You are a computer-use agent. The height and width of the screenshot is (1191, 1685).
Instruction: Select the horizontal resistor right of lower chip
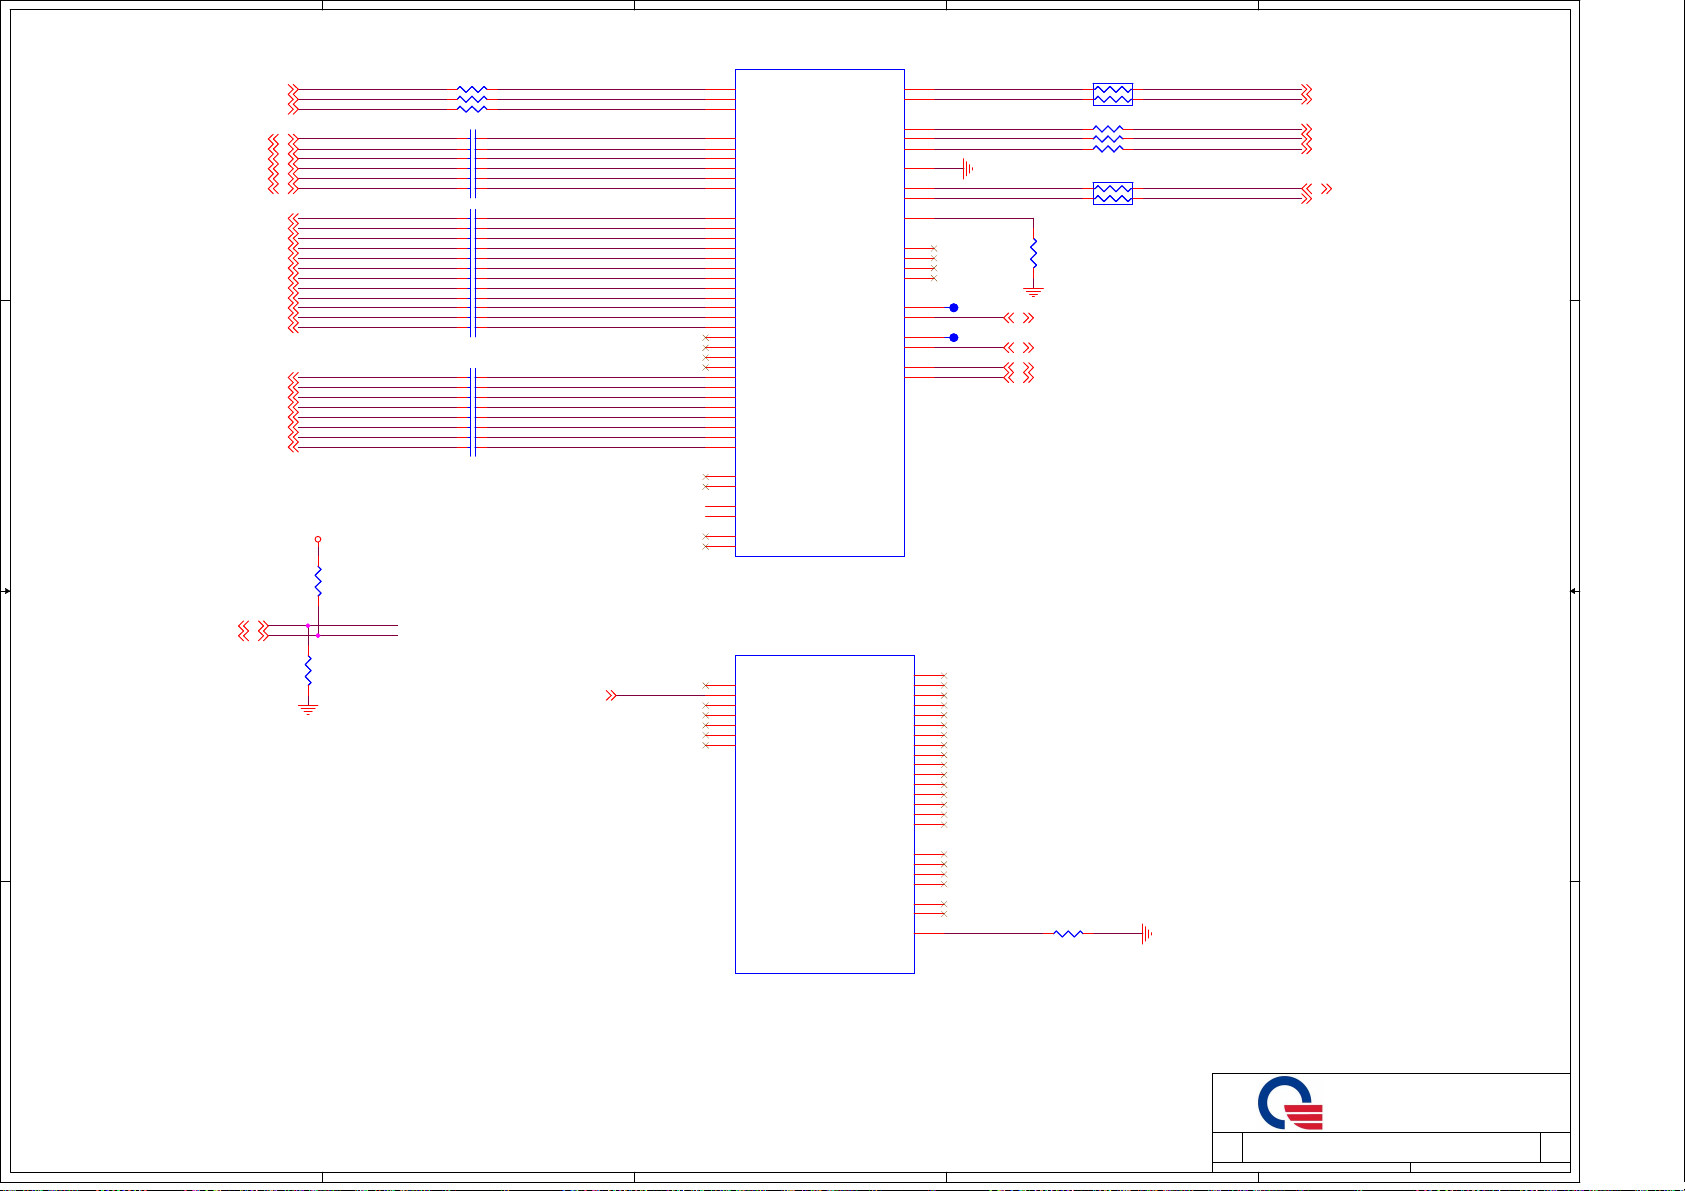[1068, 934]
